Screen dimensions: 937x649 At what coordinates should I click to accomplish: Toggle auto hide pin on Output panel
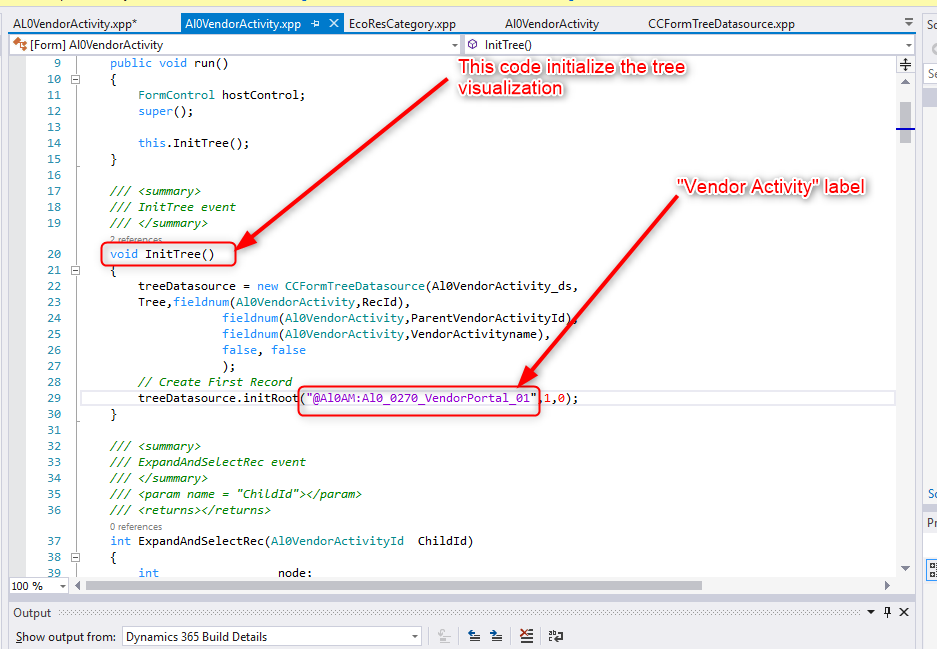click(887, 612)
